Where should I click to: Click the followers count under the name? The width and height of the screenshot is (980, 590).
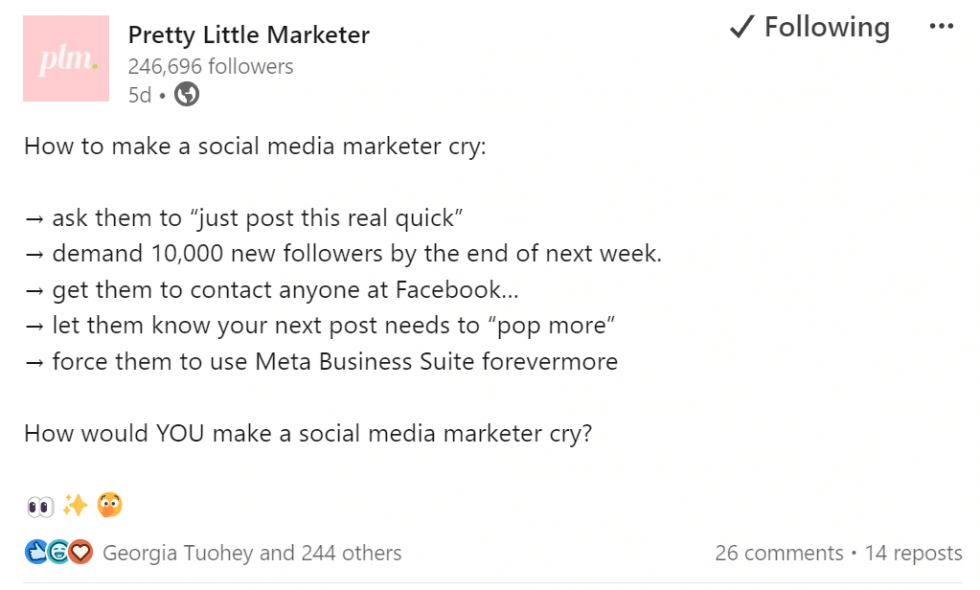click(210, 66)
